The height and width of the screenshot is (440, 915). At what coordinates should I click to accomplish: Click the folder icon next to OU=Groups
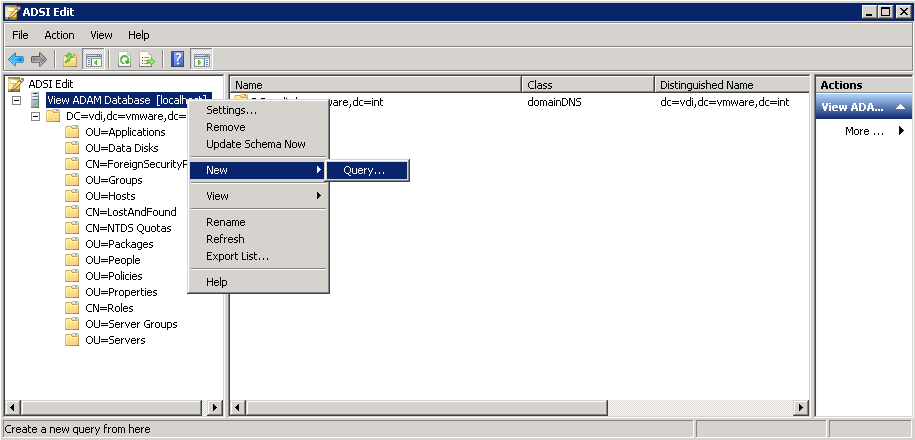[x=72, y=180]
